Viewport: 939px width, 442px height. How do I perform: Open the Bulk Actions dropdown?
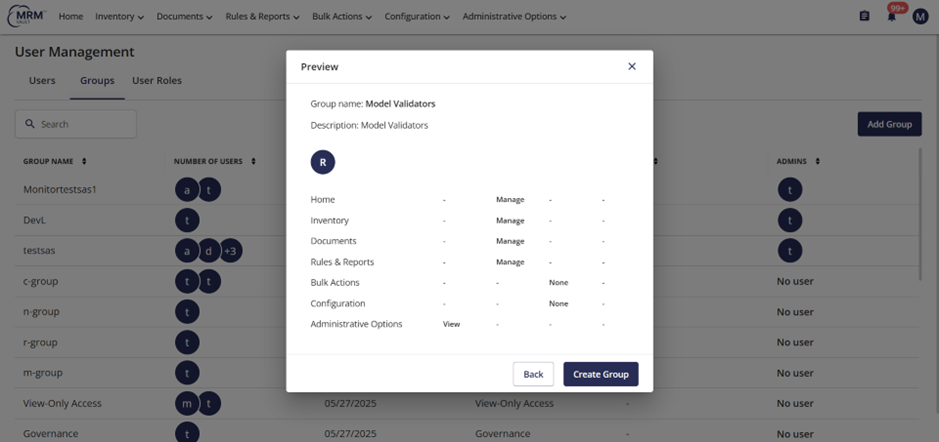(x=341, y=17)
